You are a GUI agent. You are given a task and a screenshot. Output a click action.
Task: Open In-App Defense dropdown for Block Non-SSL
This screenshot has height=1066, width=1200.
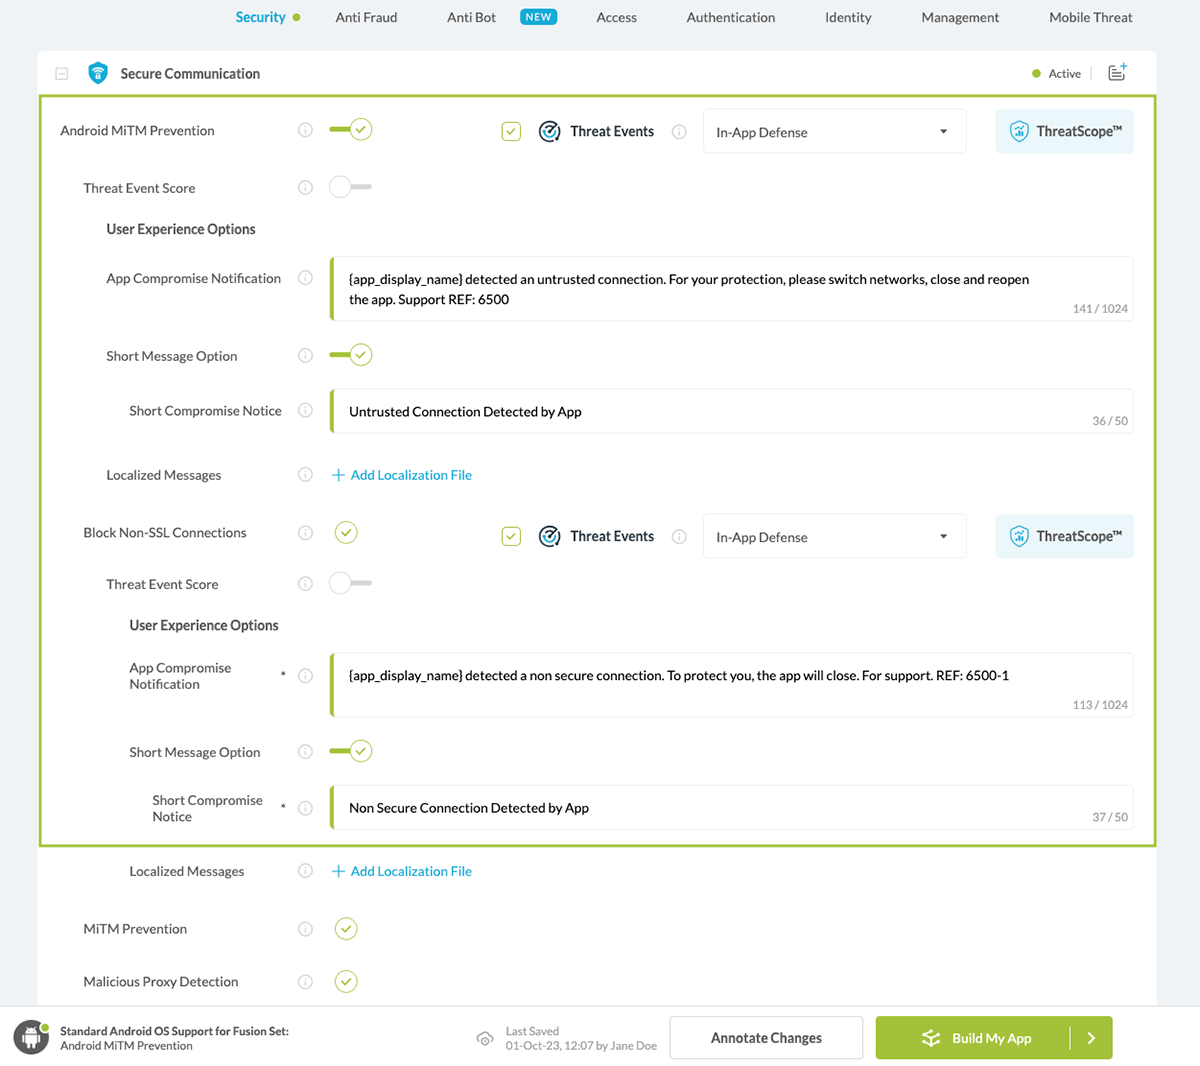coord(834,537)
